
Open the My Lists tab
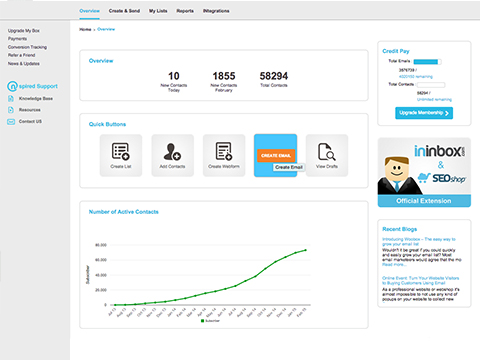pos(158,11)
